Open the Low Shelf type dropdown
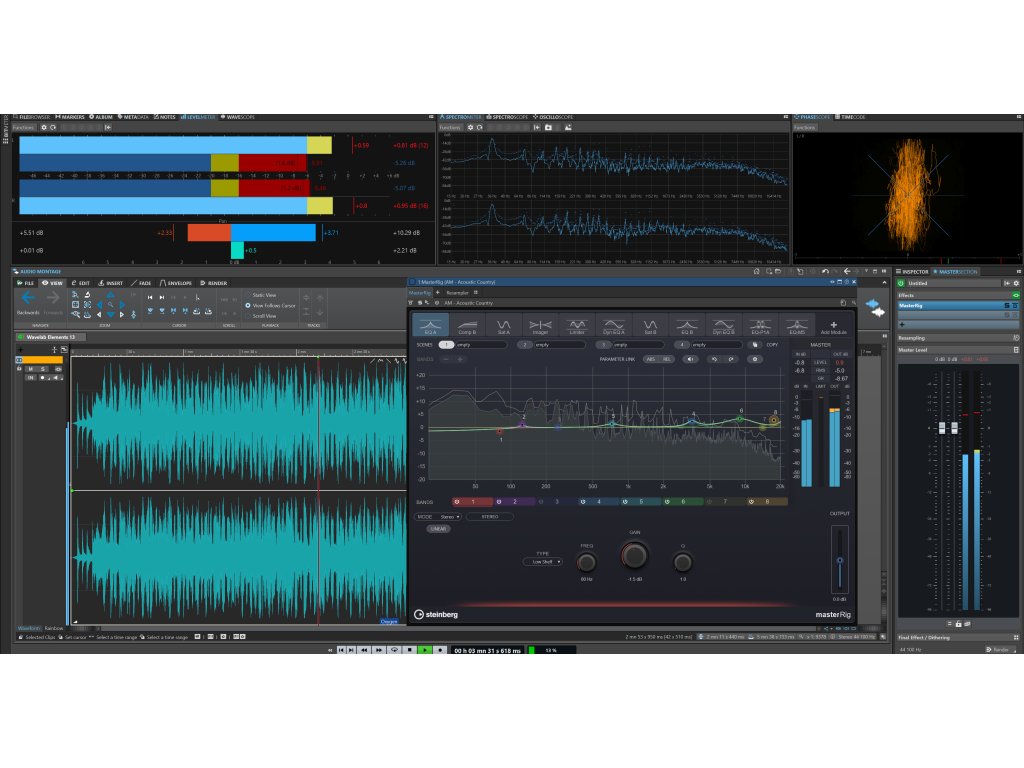 point(543,562)
